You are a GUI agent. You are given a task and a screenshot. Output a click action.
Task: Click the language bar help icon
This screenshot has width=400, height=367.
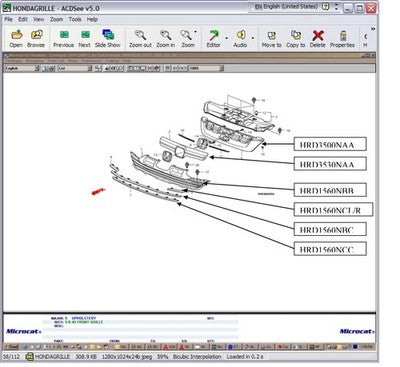pos(326,7)
